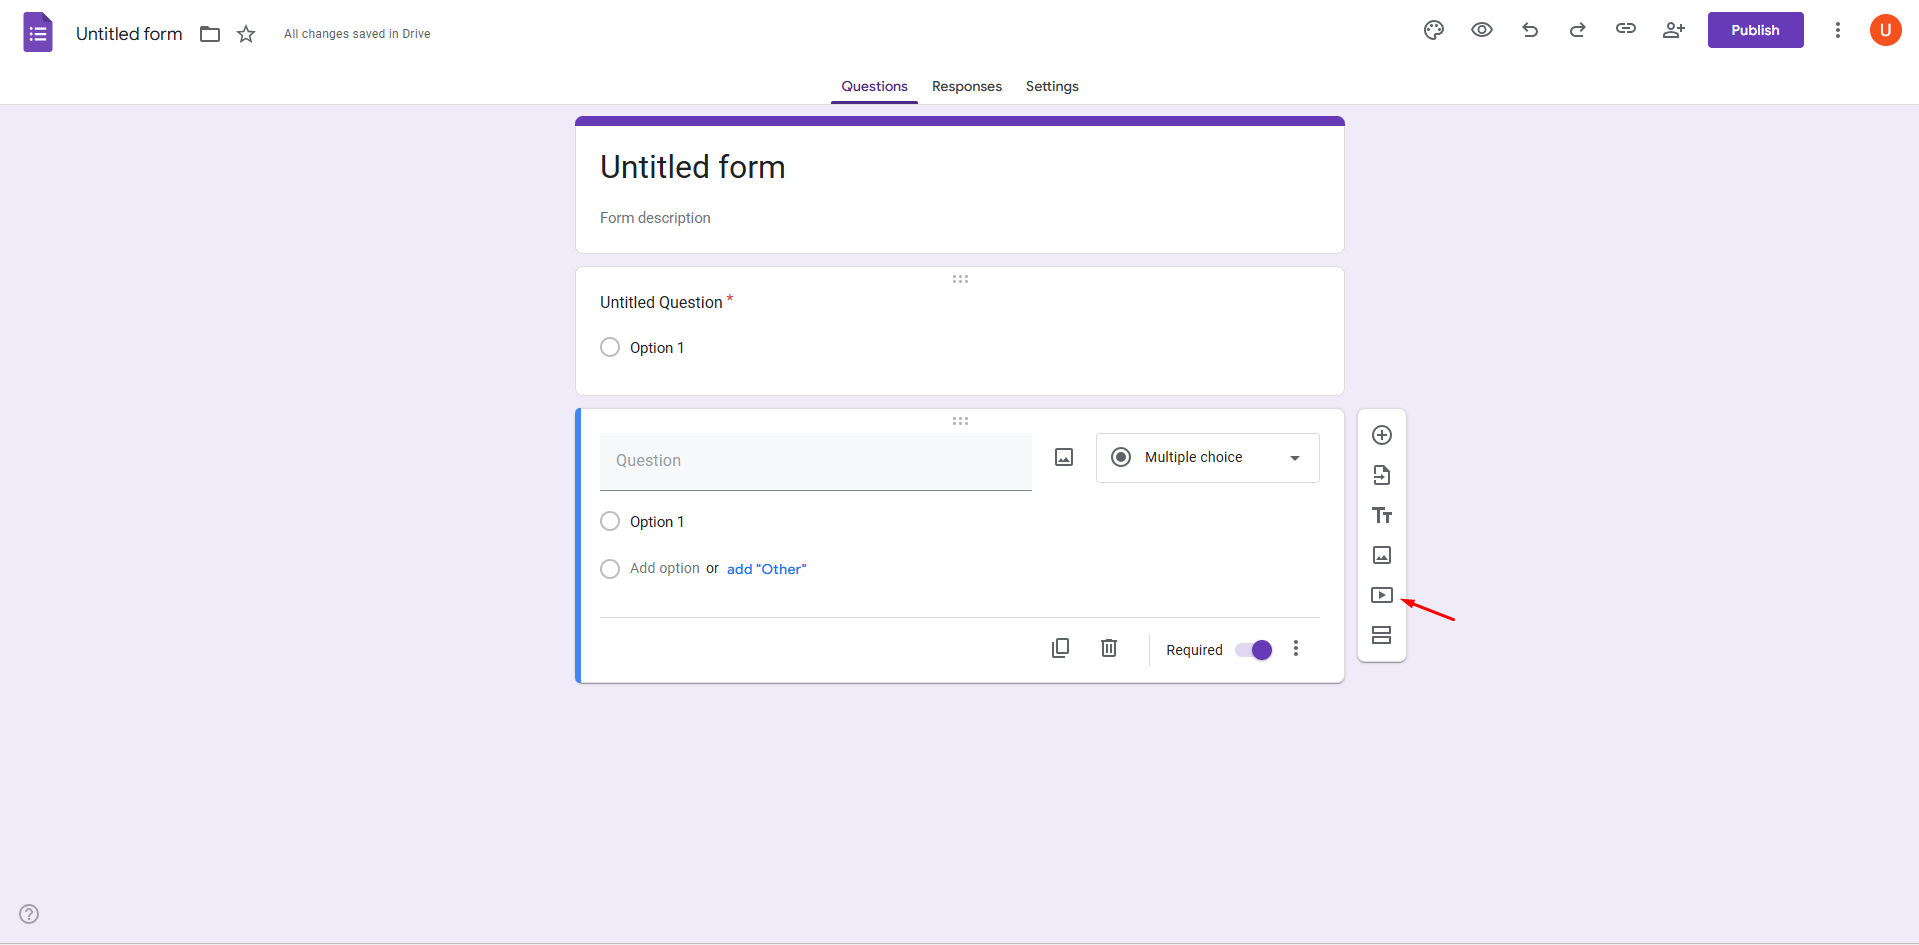Add a new question with the plus icon
1919x945 pixels.
tap(1382, 435)
